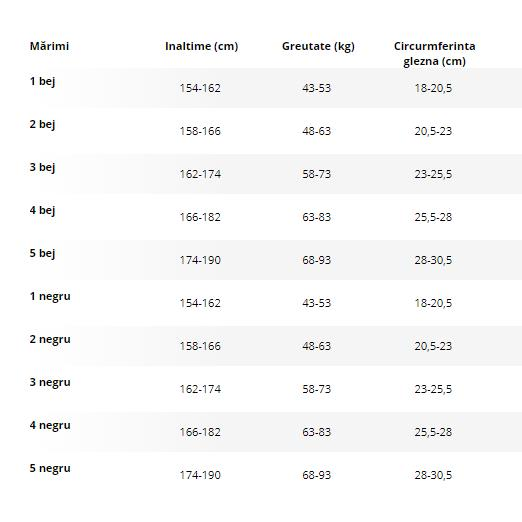Click the Mărimi column header
522x522 pixels.
click(x=49, y=46)
